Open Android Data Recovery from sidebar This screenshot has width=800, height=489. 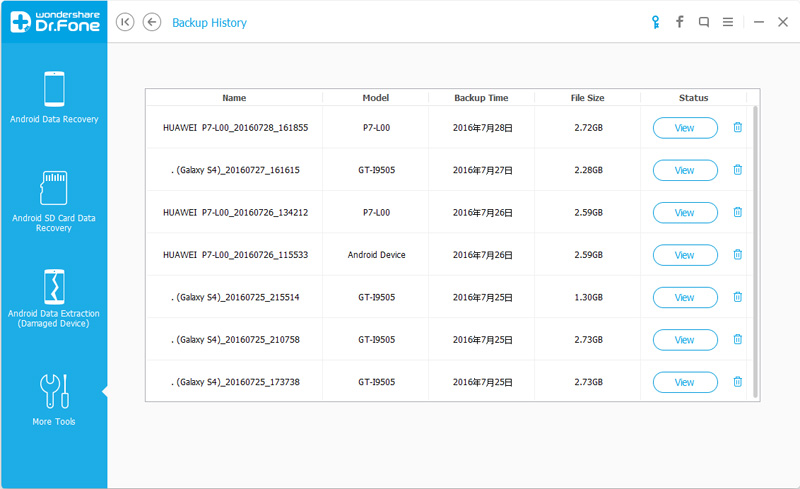(x=54, y=97)
